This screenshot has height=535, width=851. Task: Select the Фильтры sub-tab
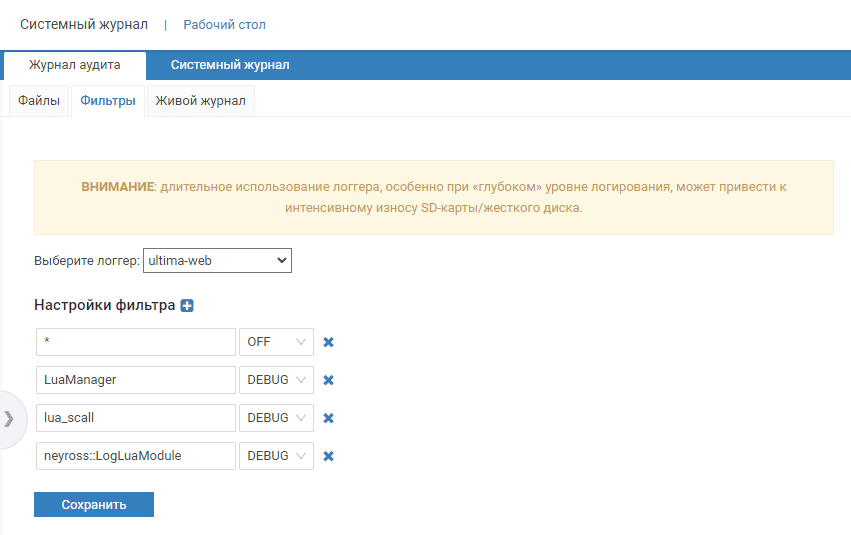click(x=108, y=101)
